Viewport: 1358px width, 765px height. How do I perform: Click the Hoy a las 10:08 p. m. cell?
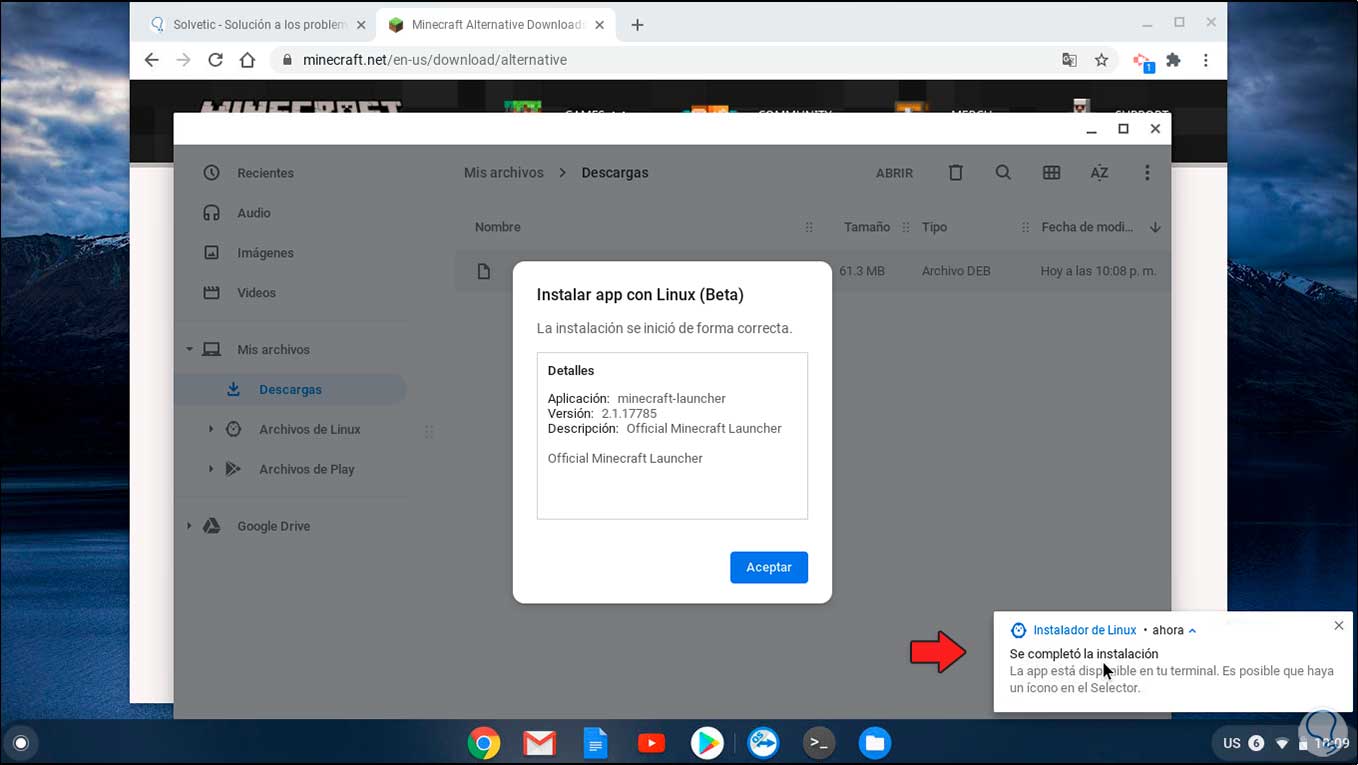(x=1098, y=271)
